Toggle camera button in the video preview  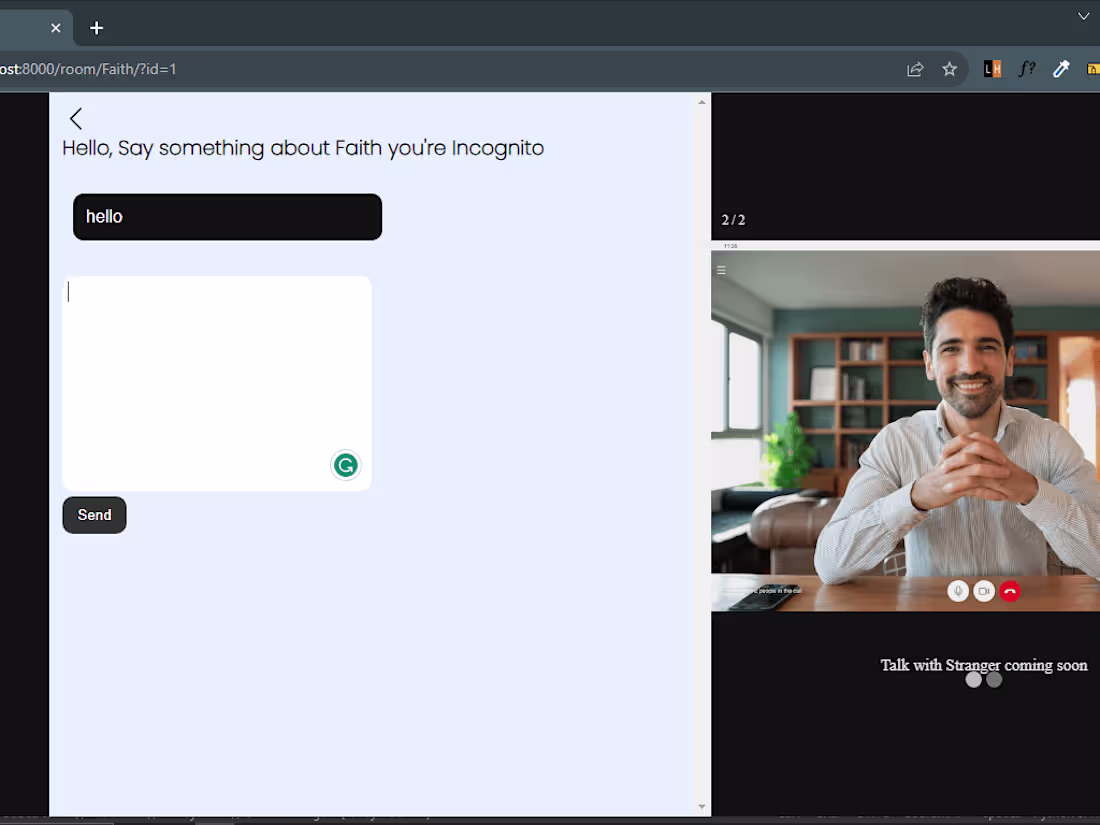(x=984, y=591)
